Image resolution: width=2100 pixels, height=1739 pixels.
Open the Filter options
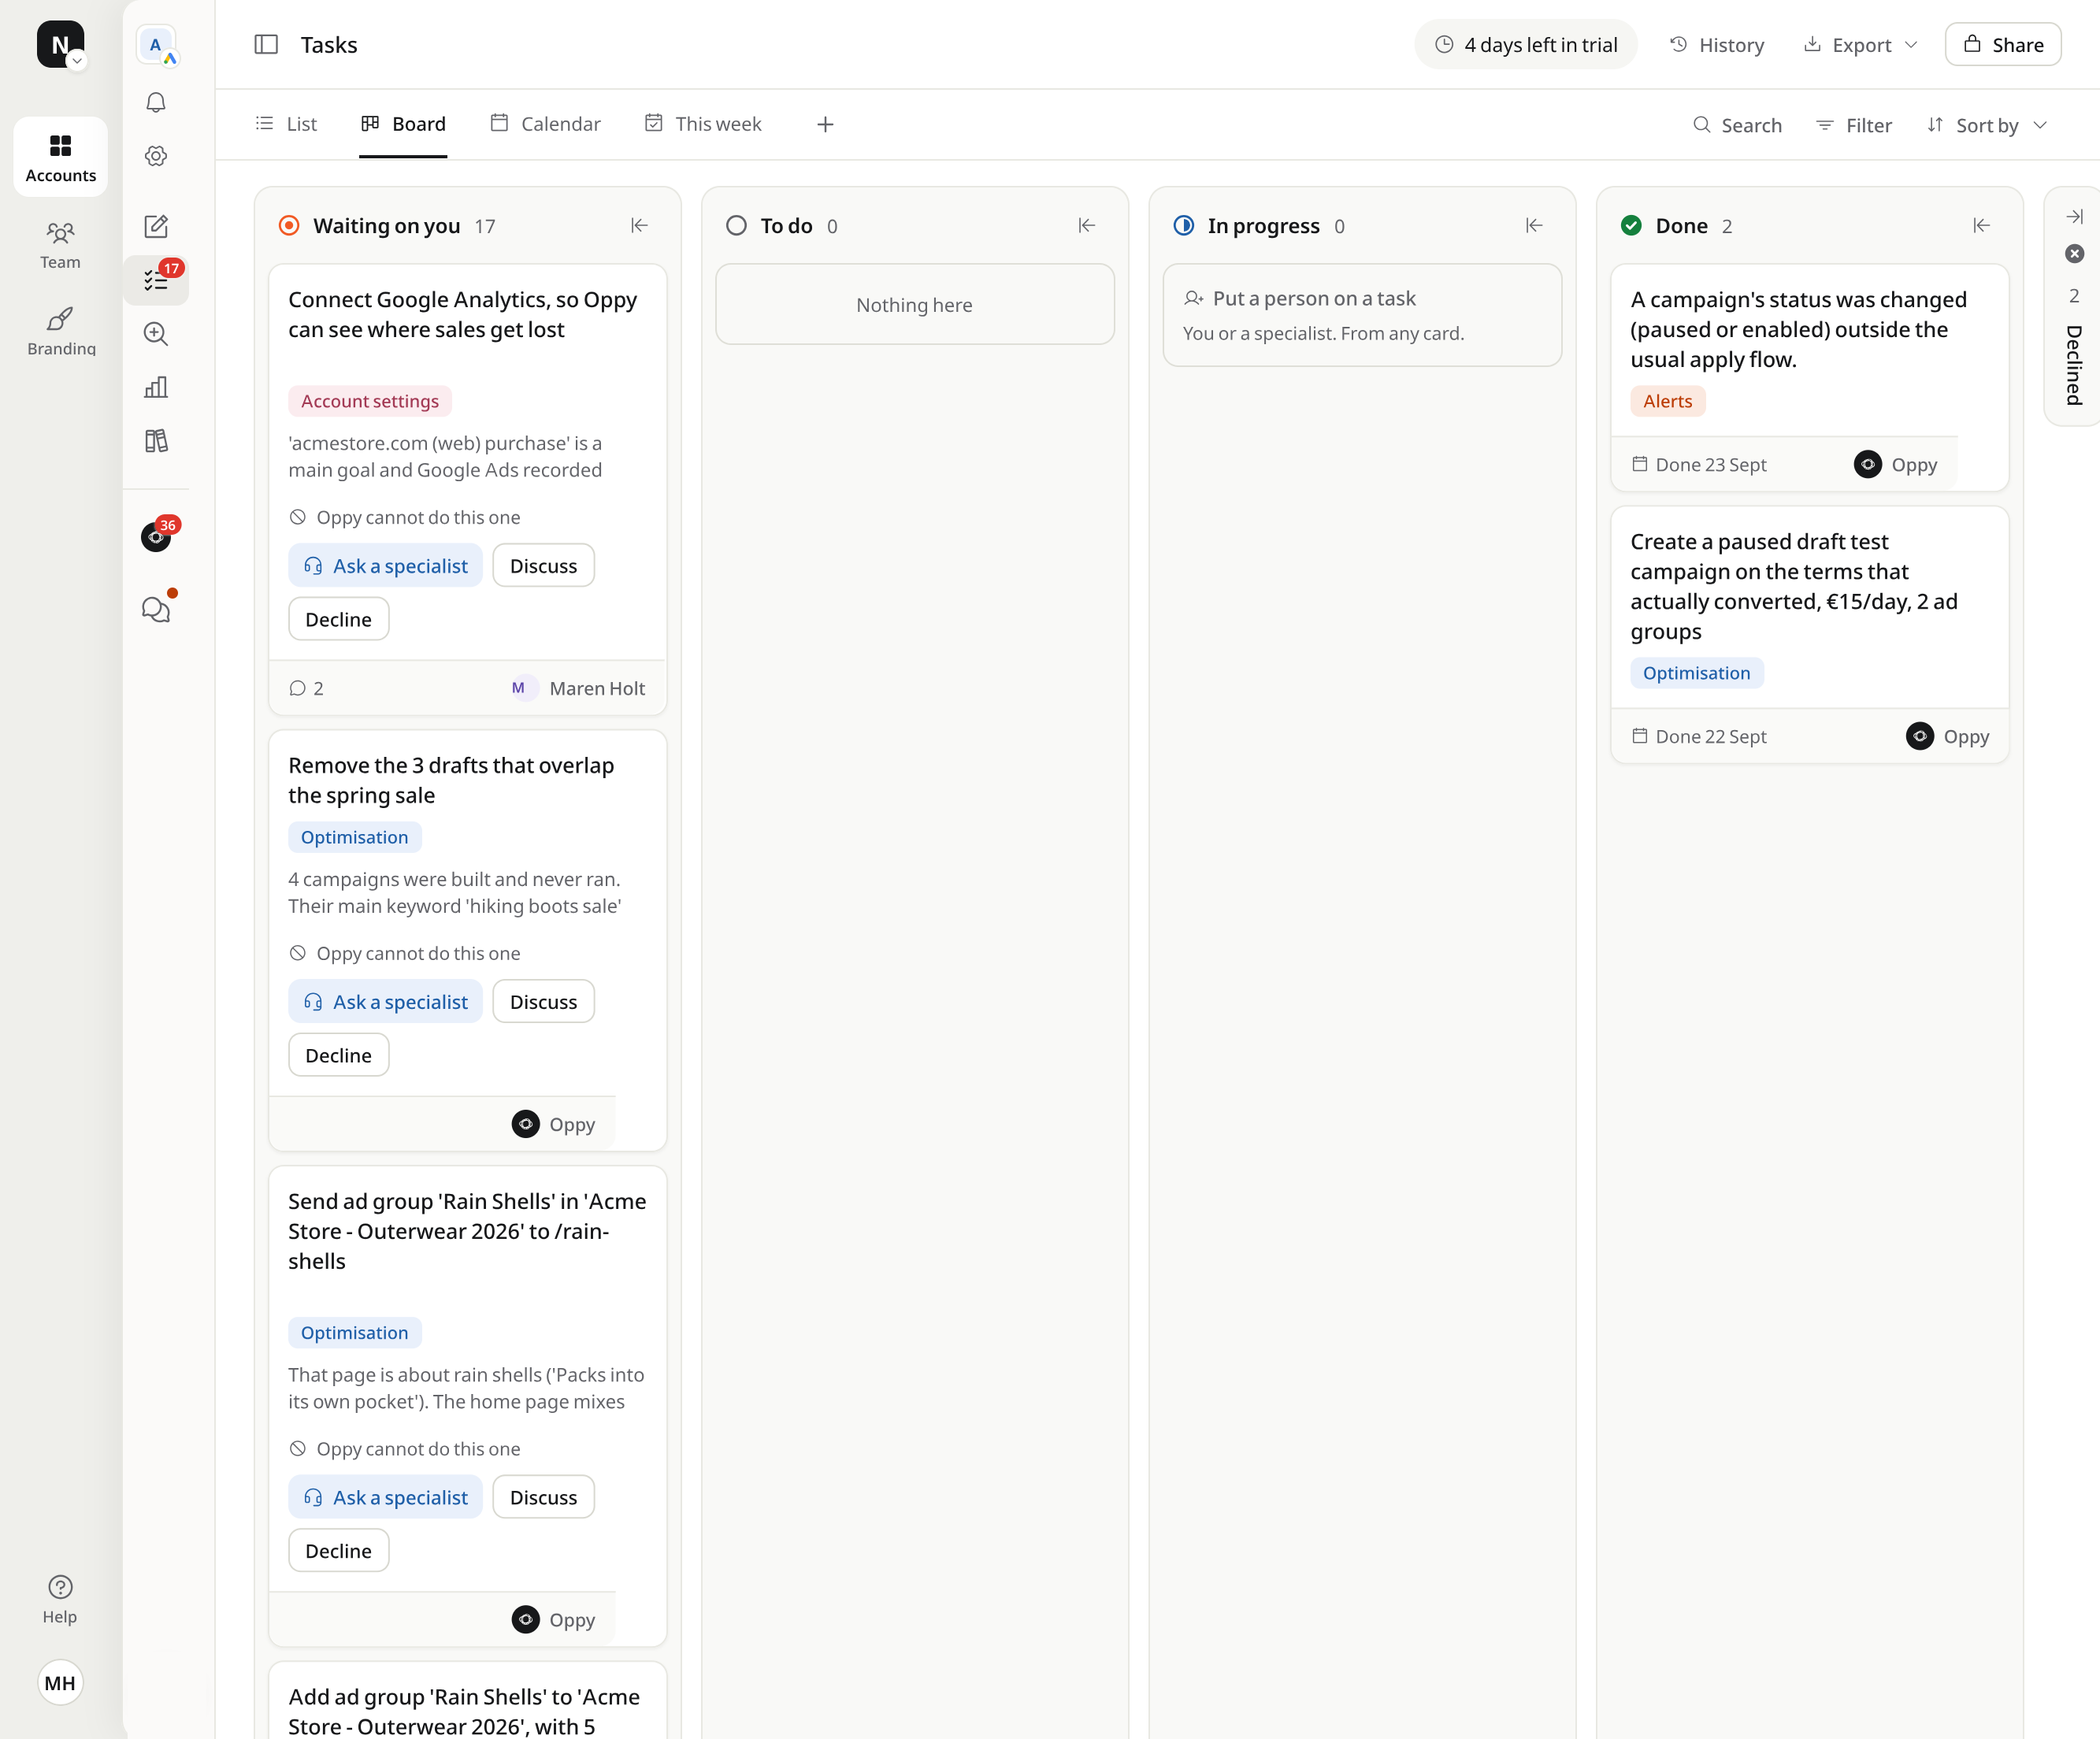pos(1854,125)
